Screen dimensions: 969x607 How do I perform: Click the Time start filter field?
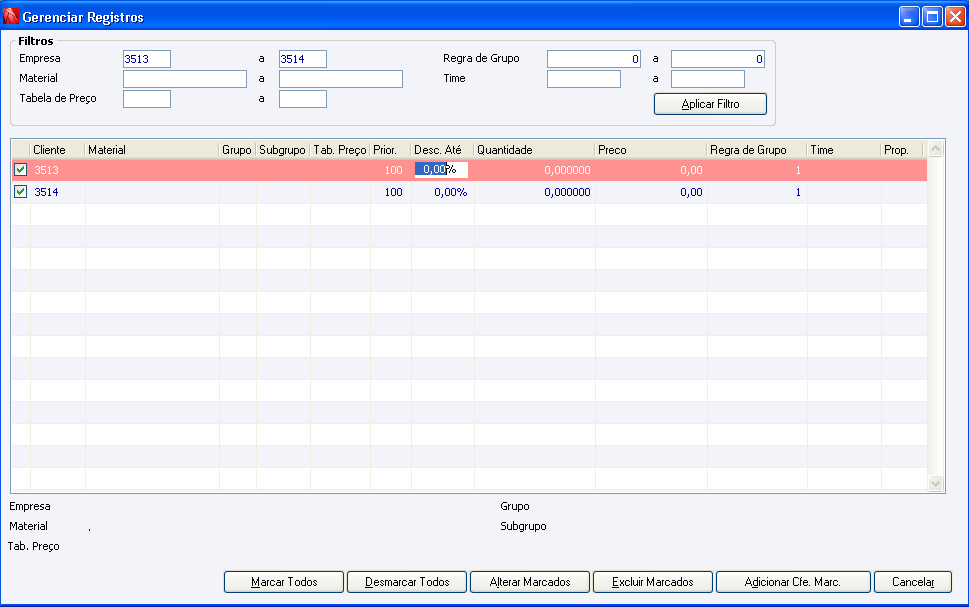point(584,79)
